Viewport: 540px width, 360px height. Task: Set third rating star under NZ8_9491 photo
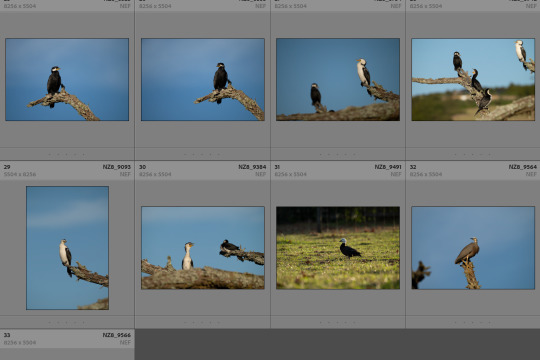(338, 323)
